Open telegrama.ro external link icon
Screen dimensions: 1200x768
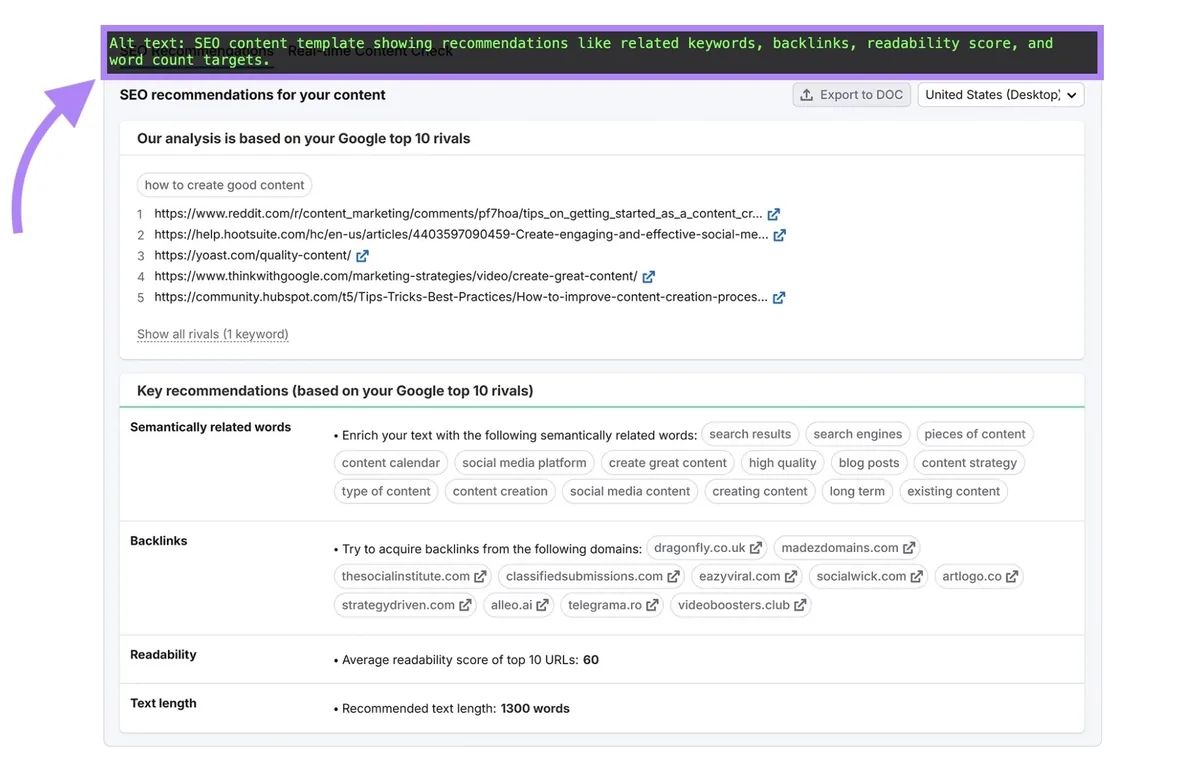point(652,605)
